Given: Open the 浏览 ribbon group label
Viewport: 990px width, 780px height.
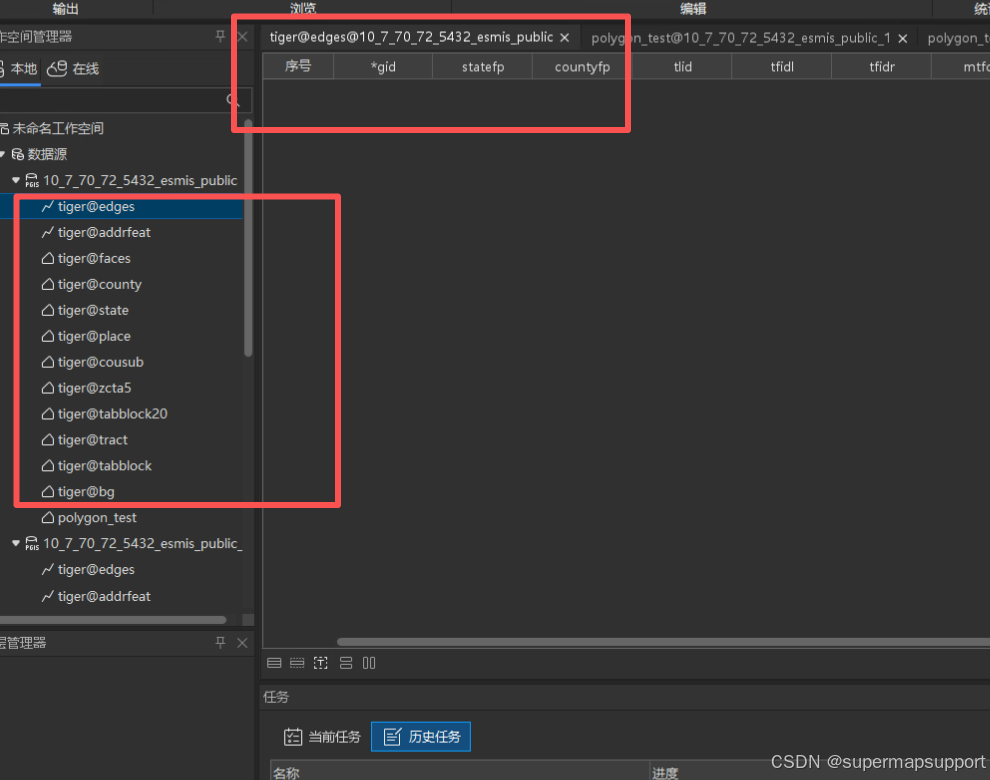Looking at the screenshot, I should pos(302,8).
